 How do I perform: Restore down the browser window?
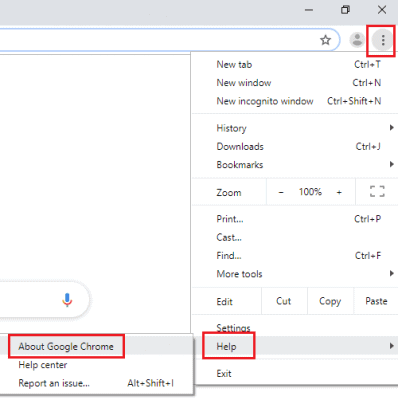point(345,10)
